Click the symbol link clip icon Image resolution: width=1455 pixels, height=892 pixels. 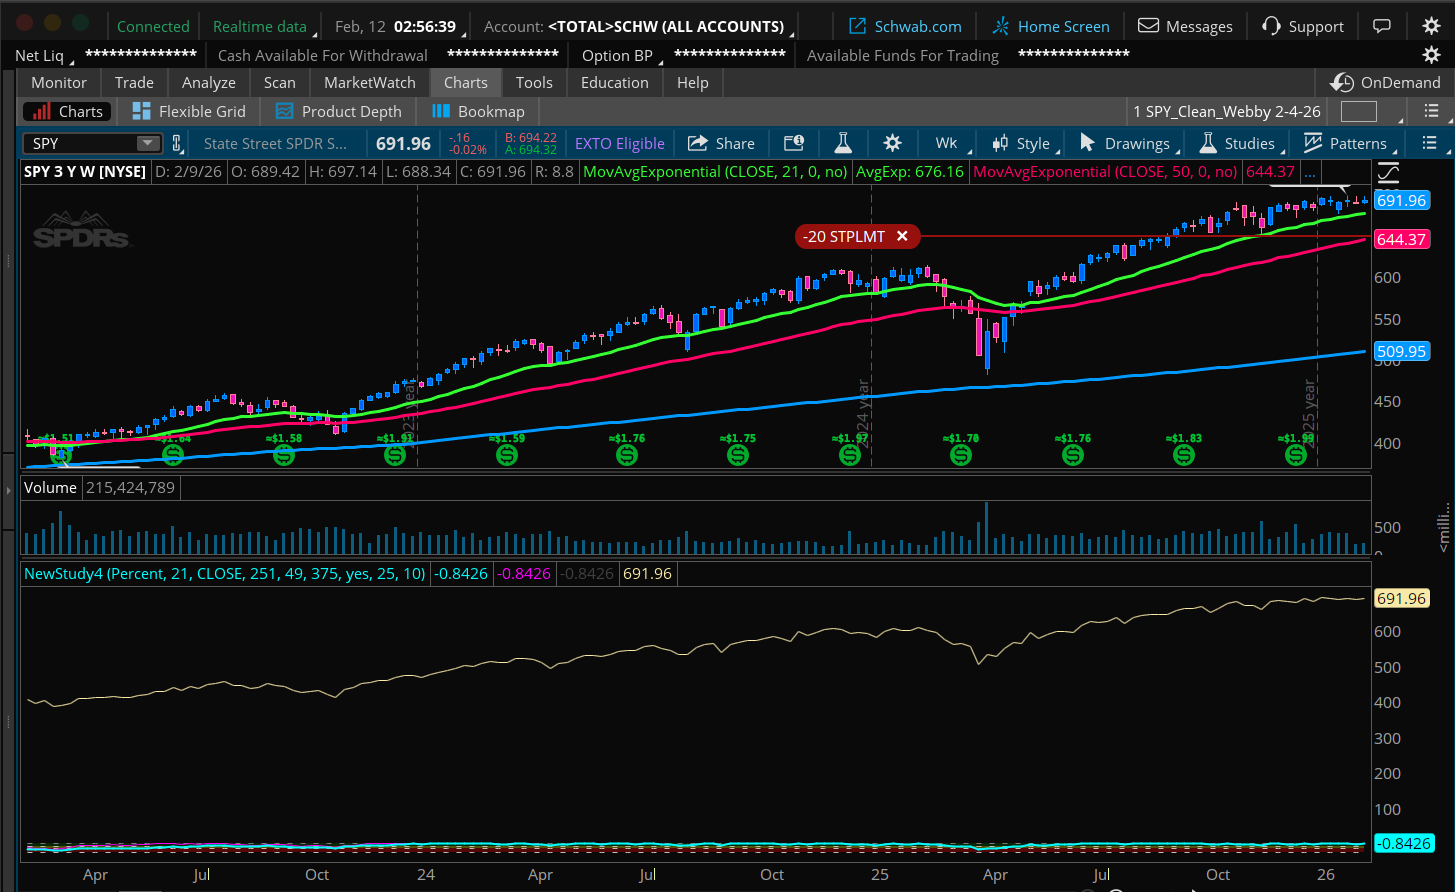(x=177, y=143)
